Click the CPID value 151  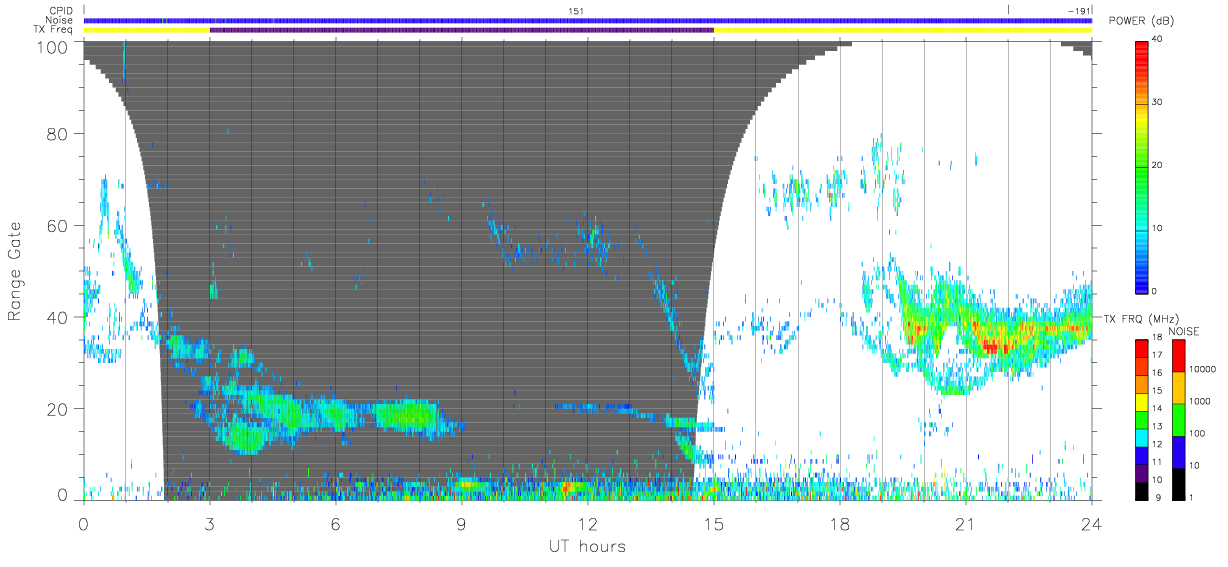pos(576,10)
